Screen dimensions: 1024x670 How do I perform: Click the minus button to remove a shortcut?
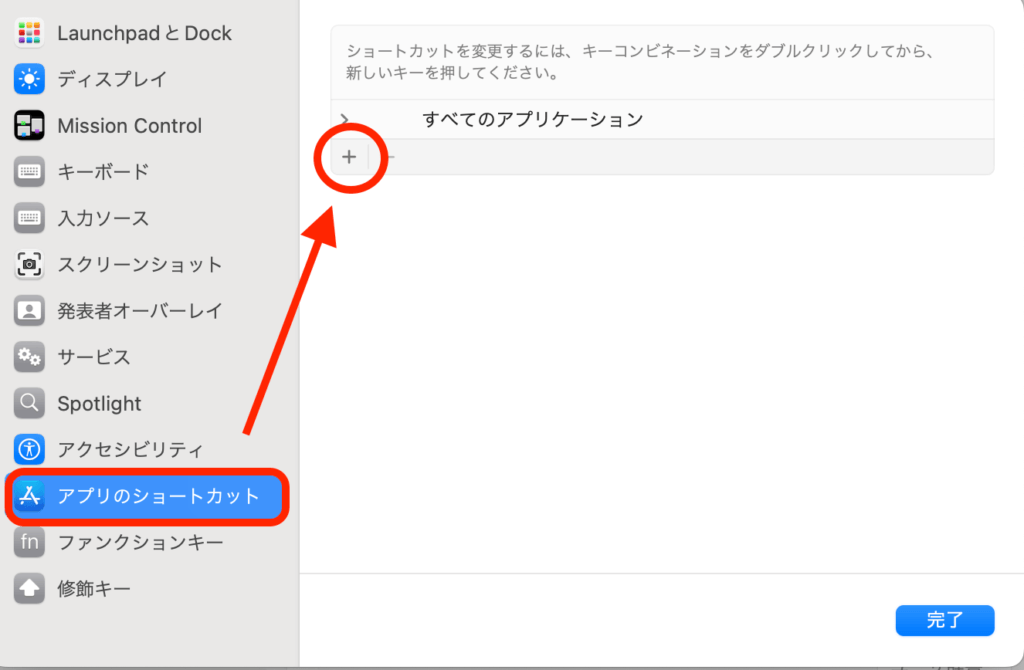point(390,157)
